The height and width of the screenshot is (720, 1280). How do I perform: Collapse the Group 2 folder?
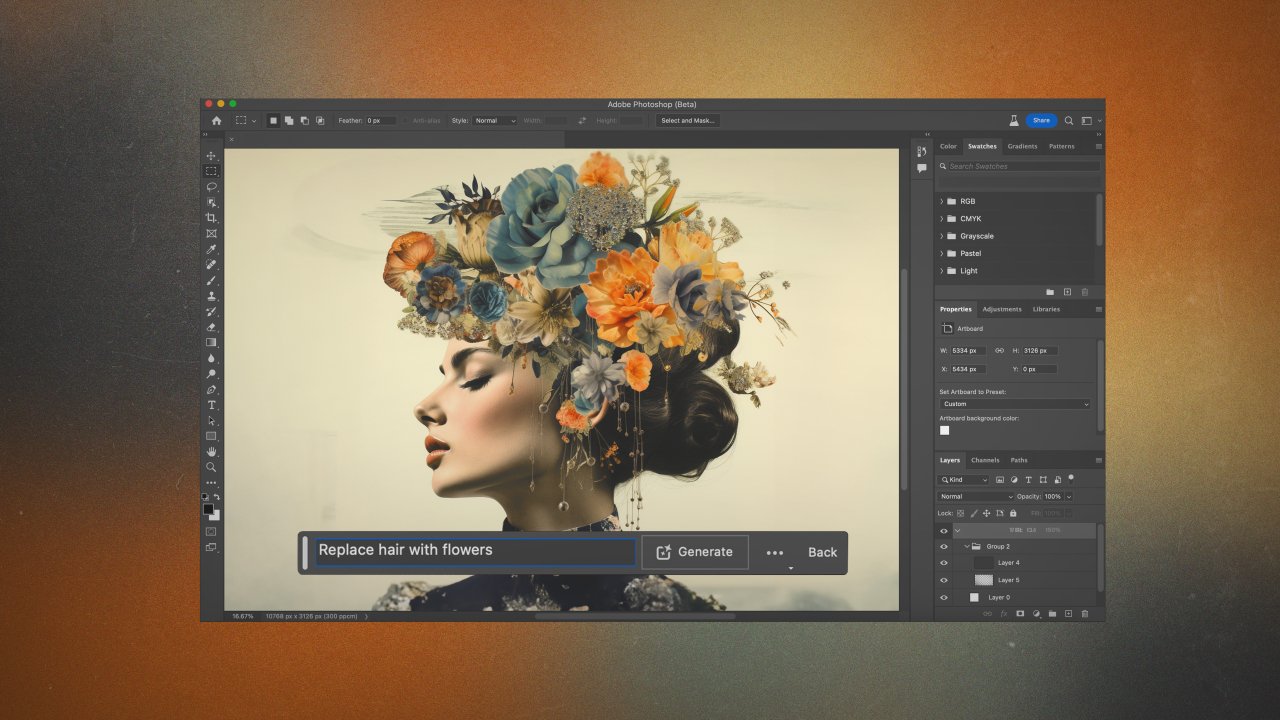pyautogui.click(x=967, y=546)
